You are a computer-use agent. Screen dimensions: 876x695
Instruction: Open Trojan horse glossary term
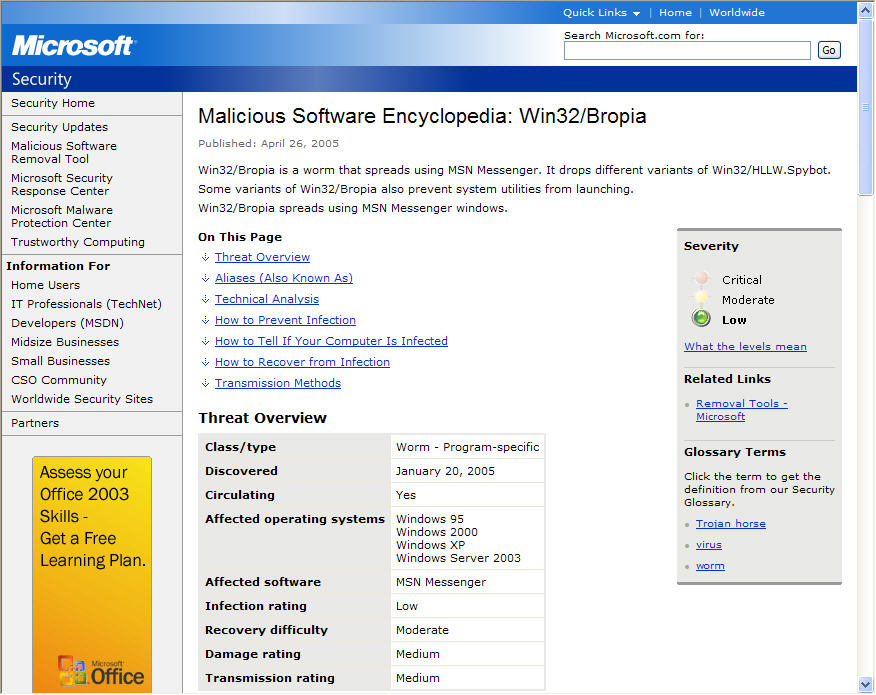tap(730, 524)
